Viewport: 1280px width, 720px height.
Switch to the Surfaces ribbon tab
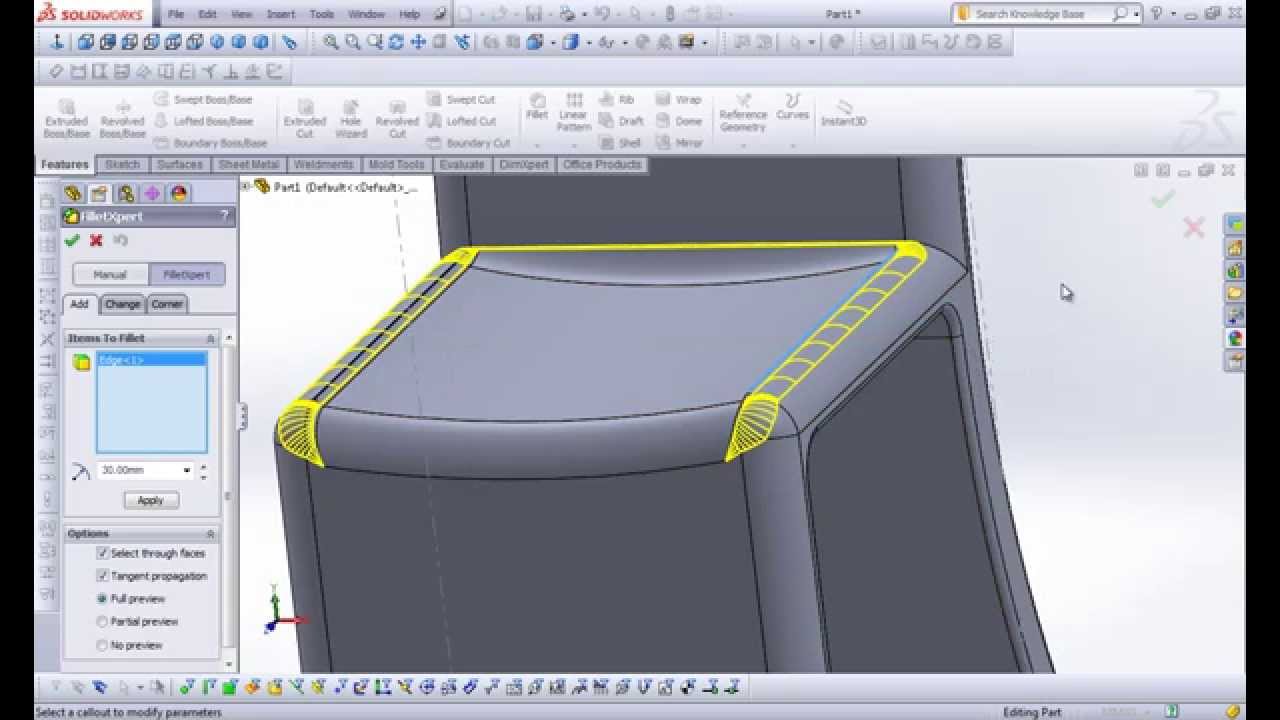[180, 164]
